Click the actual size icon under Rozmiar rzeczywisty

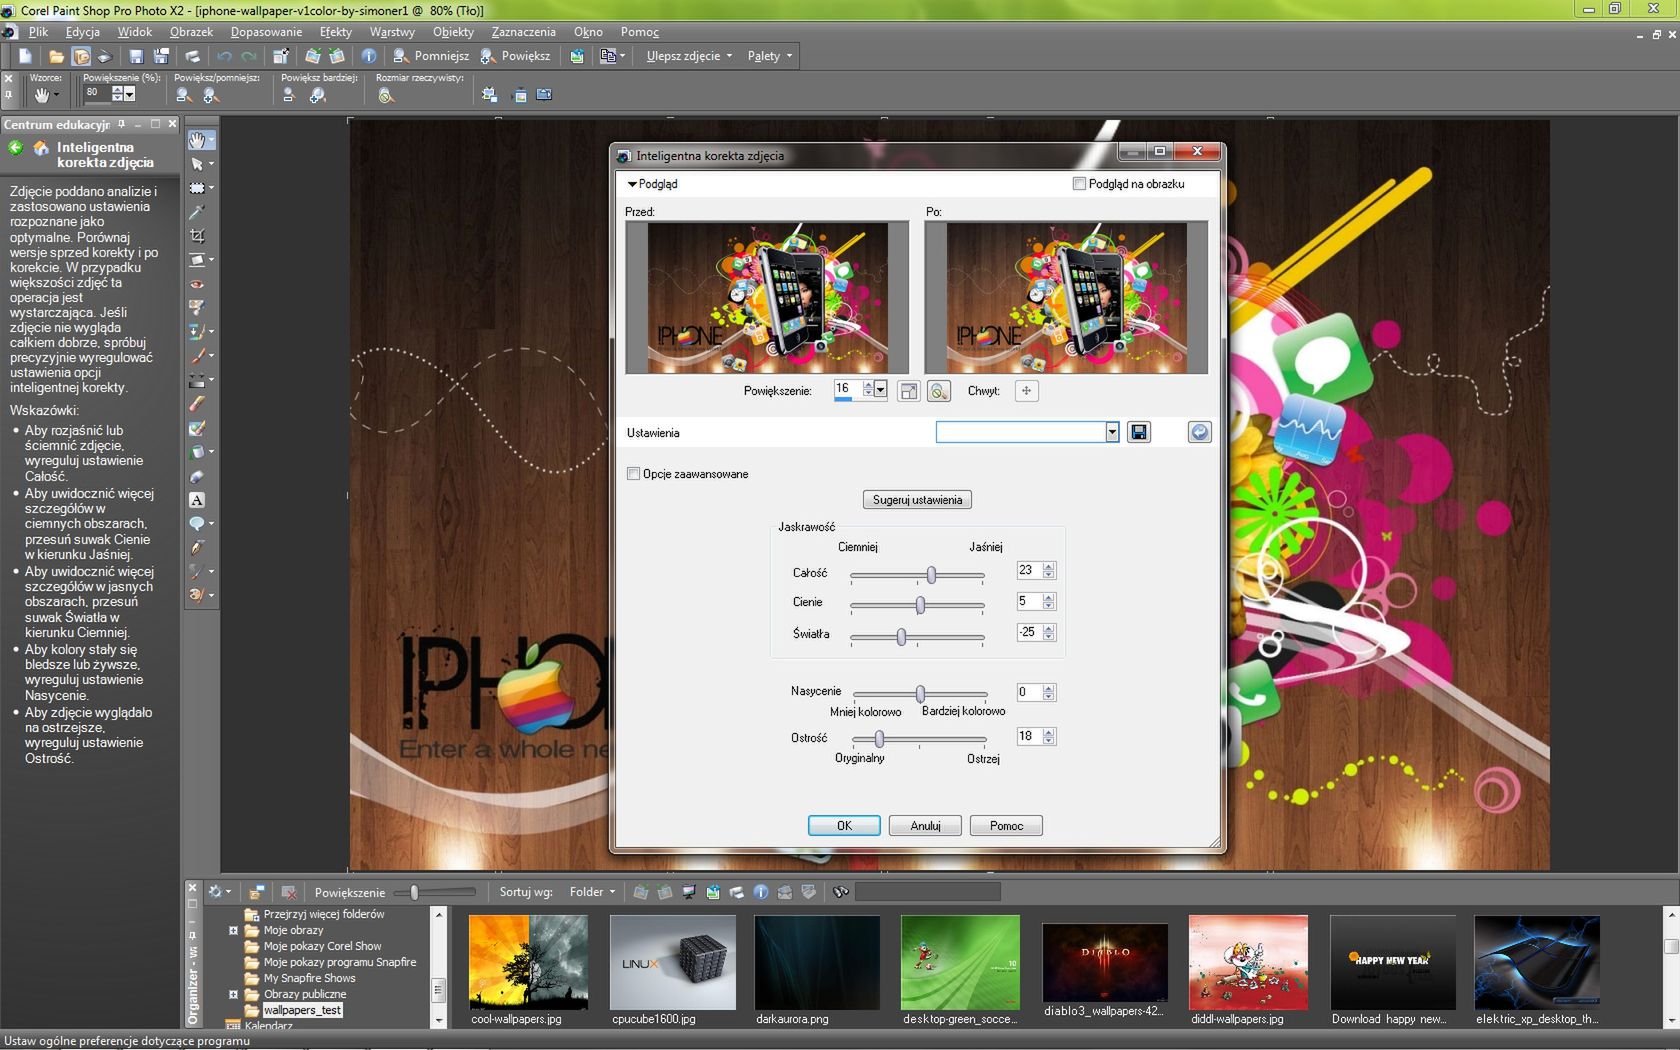[x=386, y=95]
